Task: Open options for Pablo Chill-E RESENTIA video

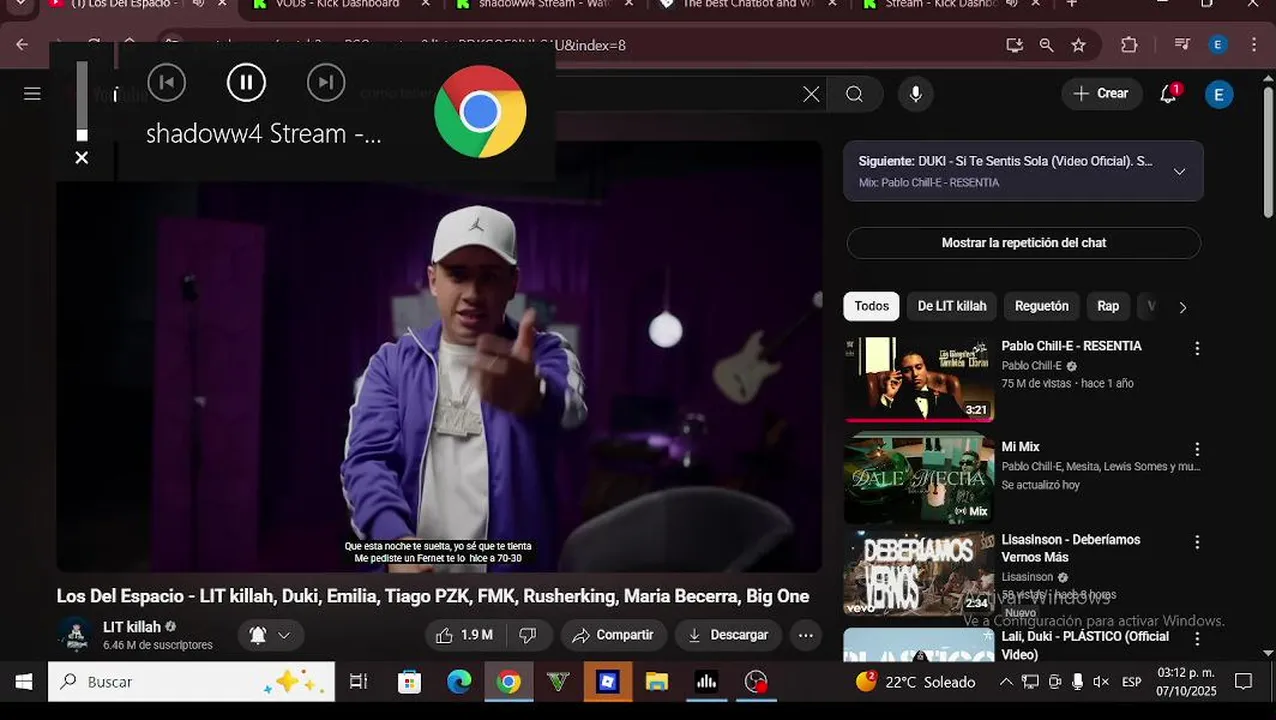Action: [1196, 349]
